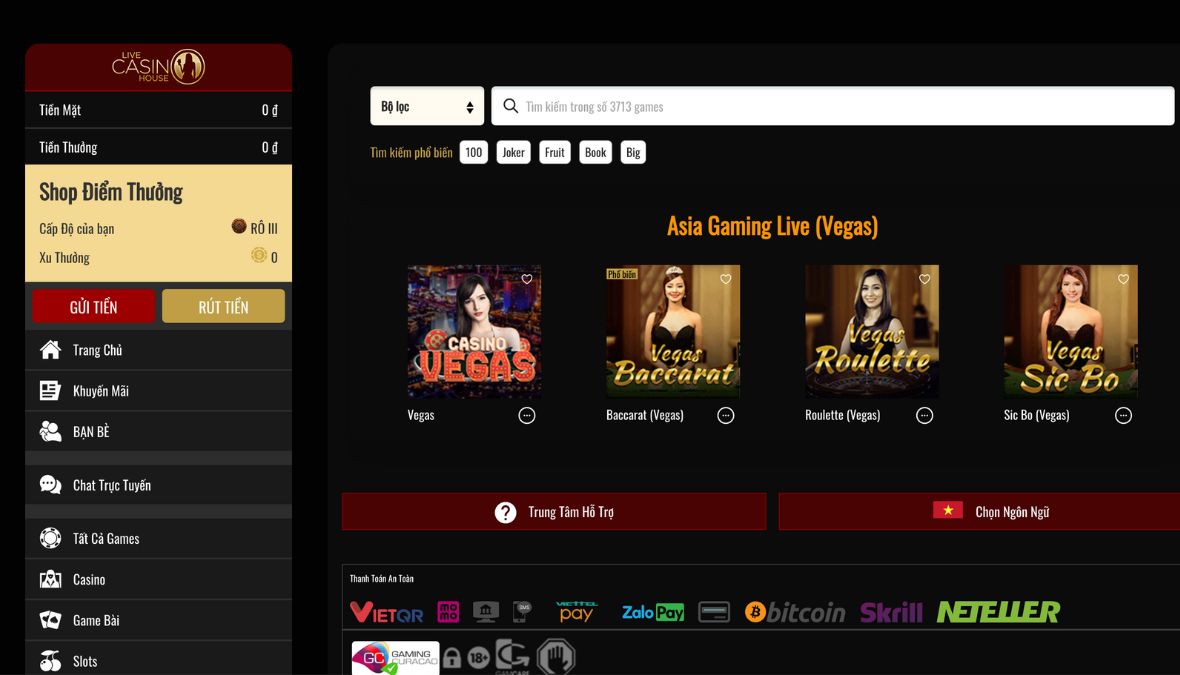Viewport: 1180px width, 675px height.
Task: Open BẠN BÈ friends section icon
Action: pos(49,431)
